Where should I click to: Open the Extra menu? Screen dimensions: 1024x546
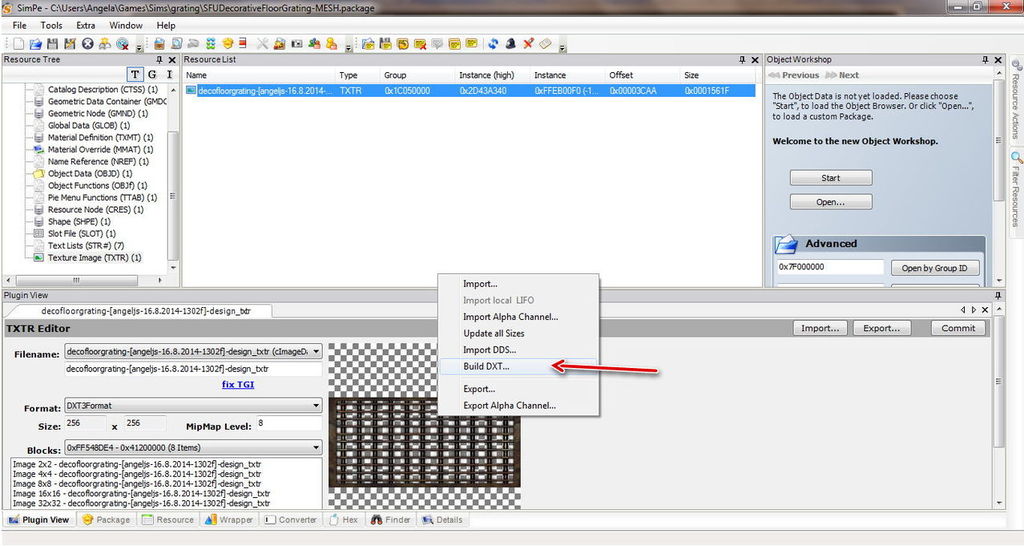pos(86,25)
